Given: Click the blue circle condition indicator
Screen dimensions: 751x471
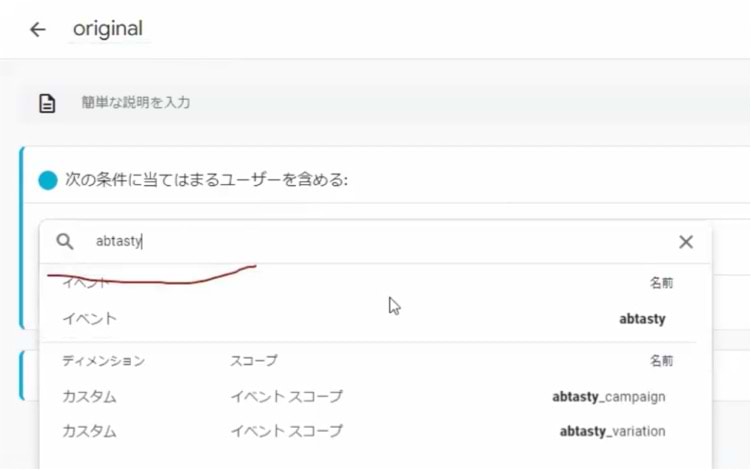Looking at the screenshot, I should click(x=48, y=181).
